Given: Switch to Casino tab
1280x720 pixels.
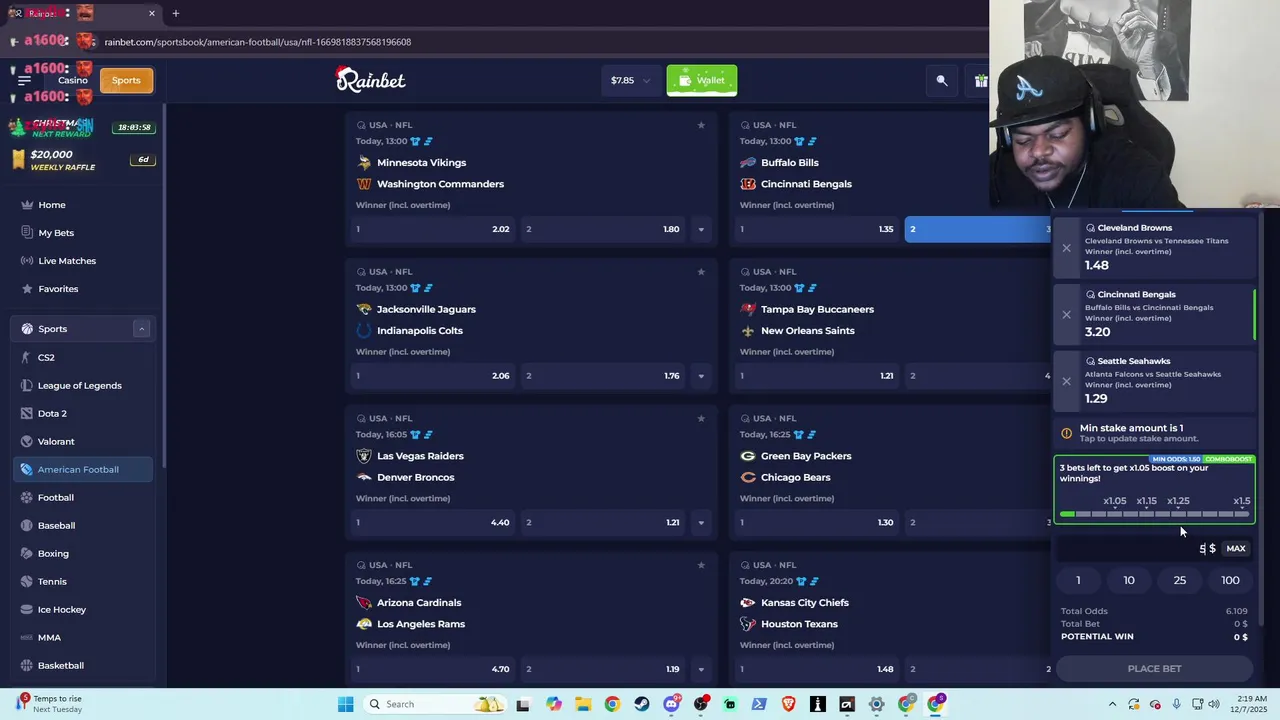Looking at the screenshot, I should [72, 80].
